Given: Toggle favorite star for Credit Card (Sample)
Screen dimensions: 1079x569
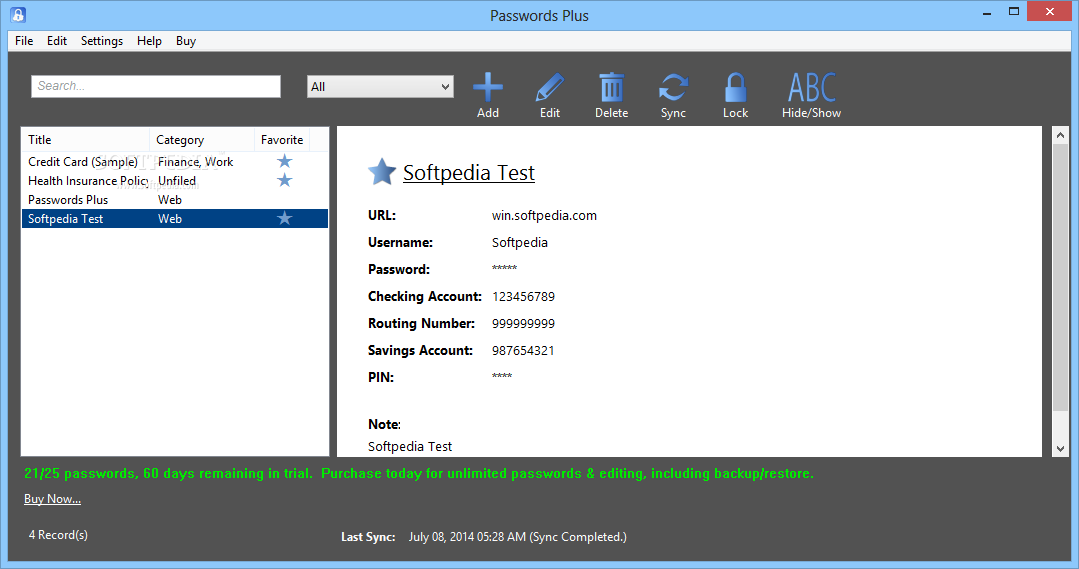Looking at the screenshot, I should tap(284, 161).
